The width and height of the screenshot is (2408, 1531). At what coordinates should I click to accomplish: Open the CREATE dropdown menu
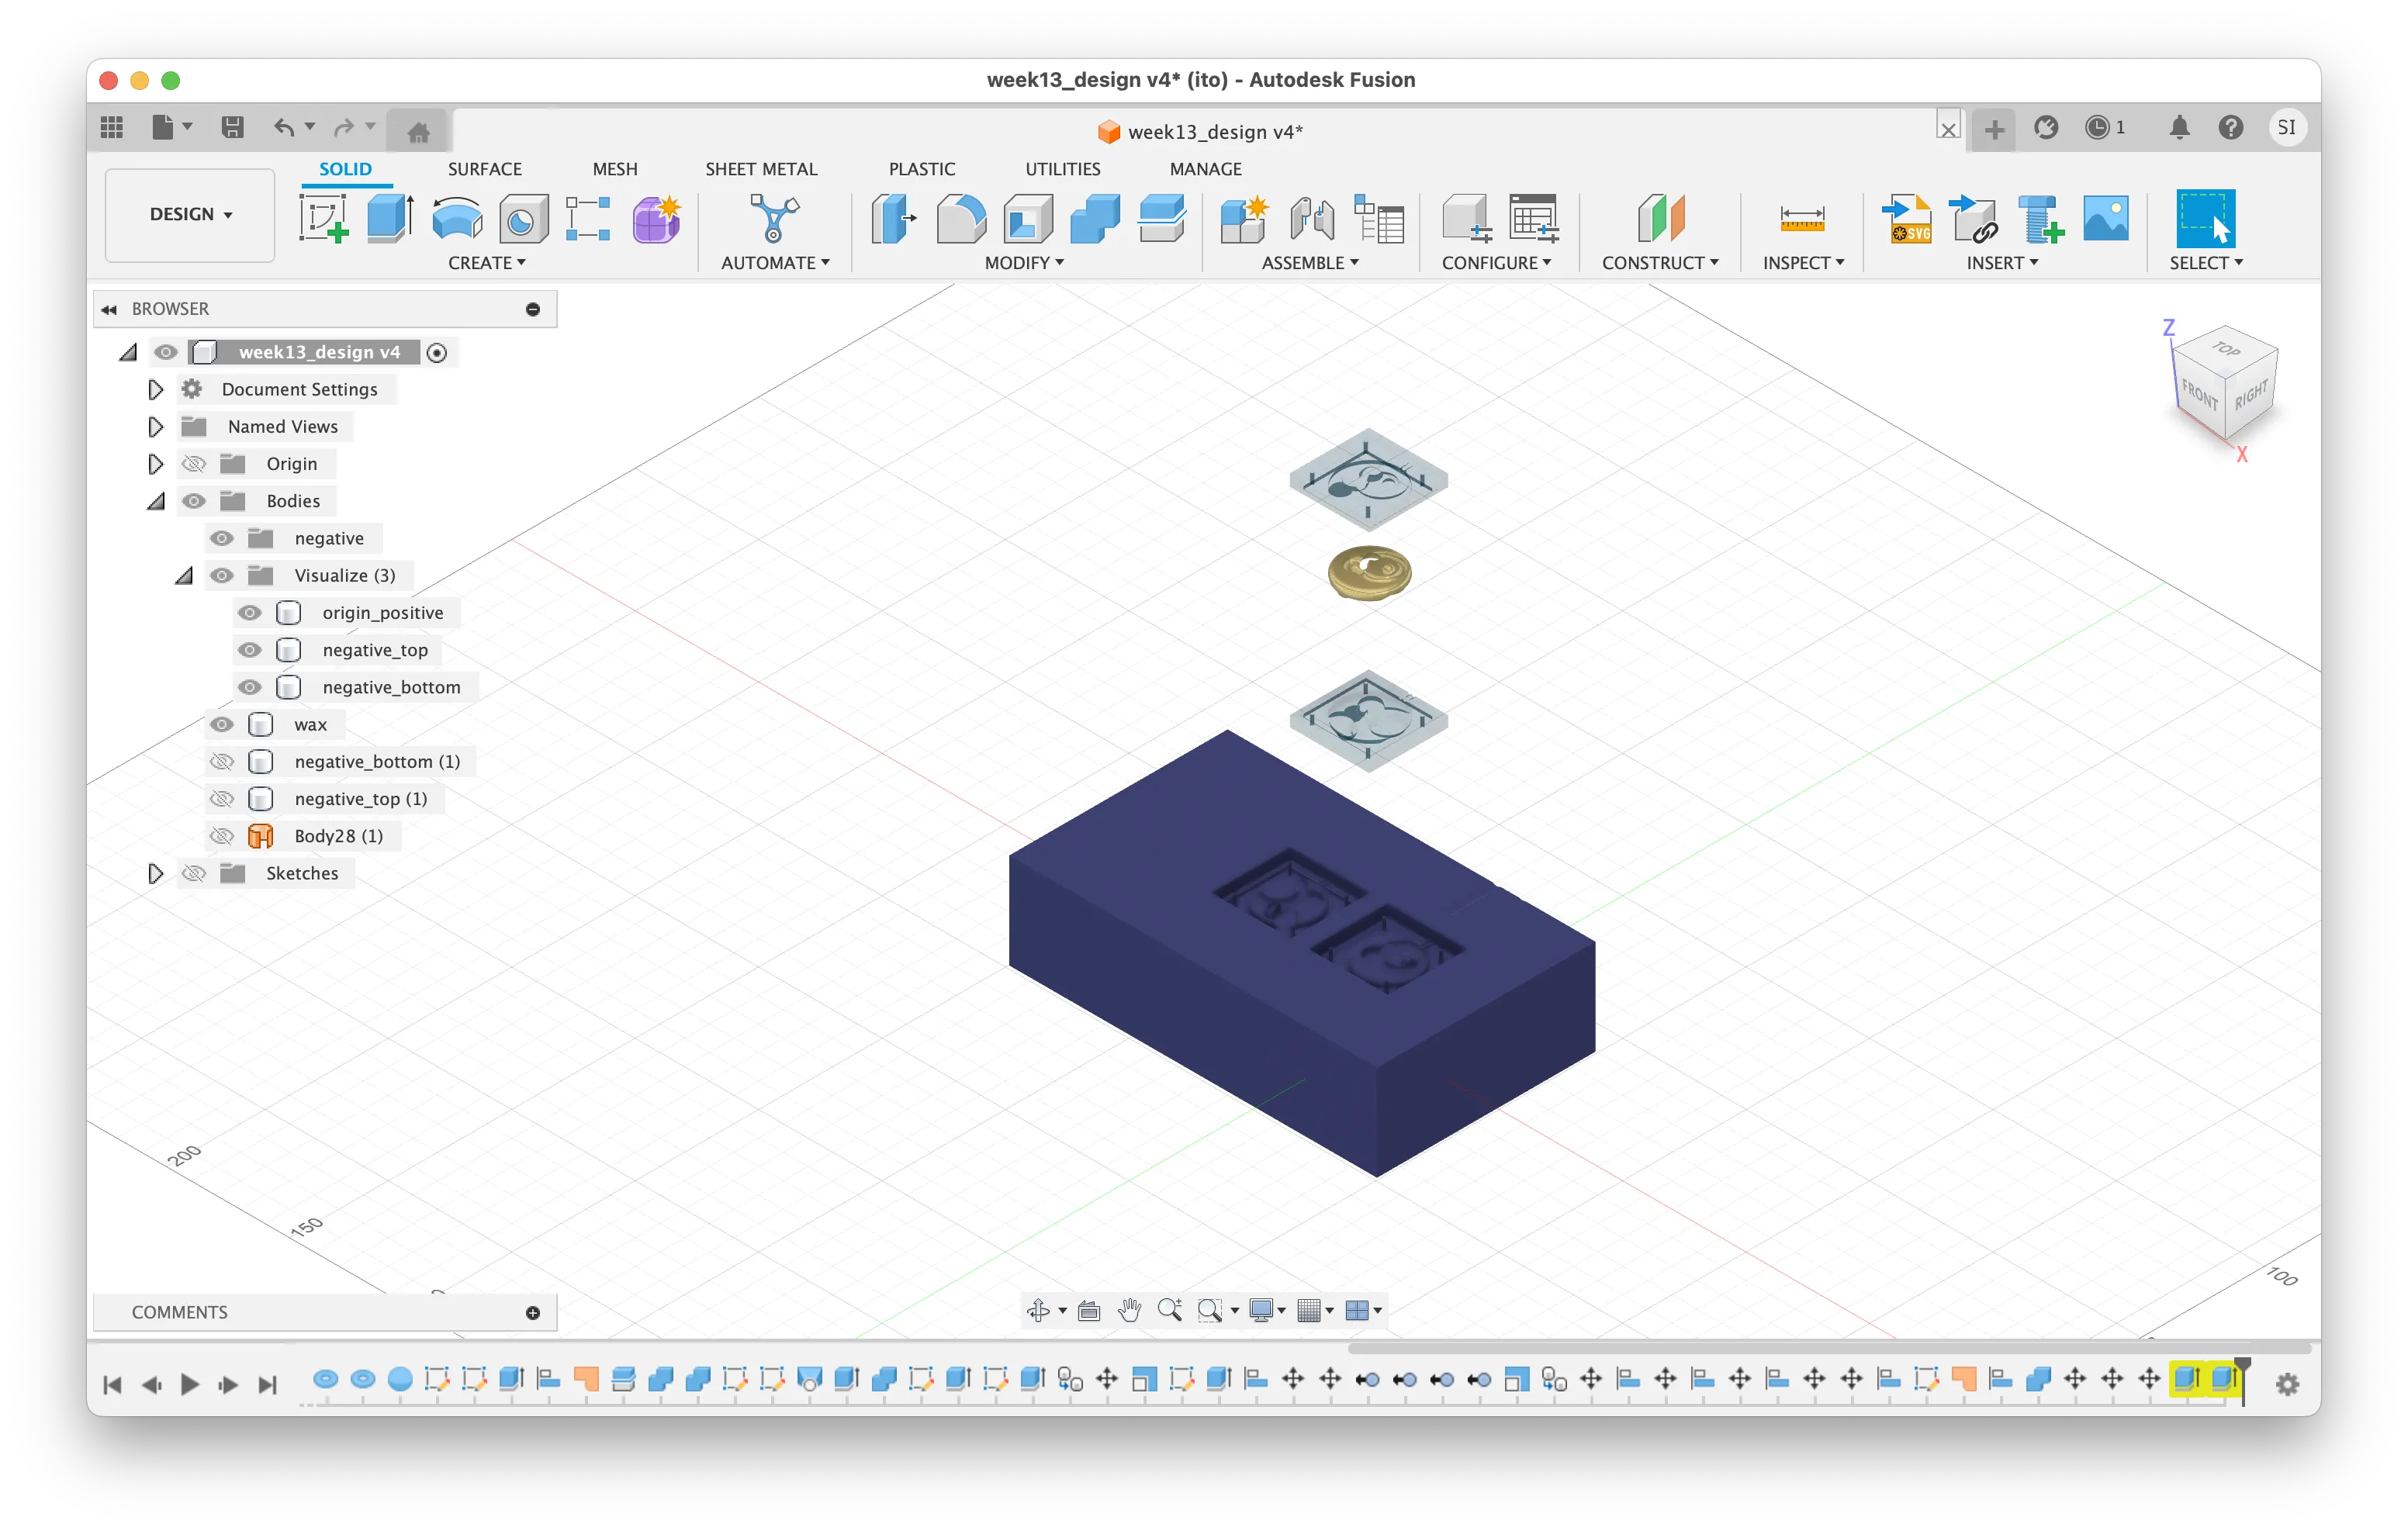(487, 263)
